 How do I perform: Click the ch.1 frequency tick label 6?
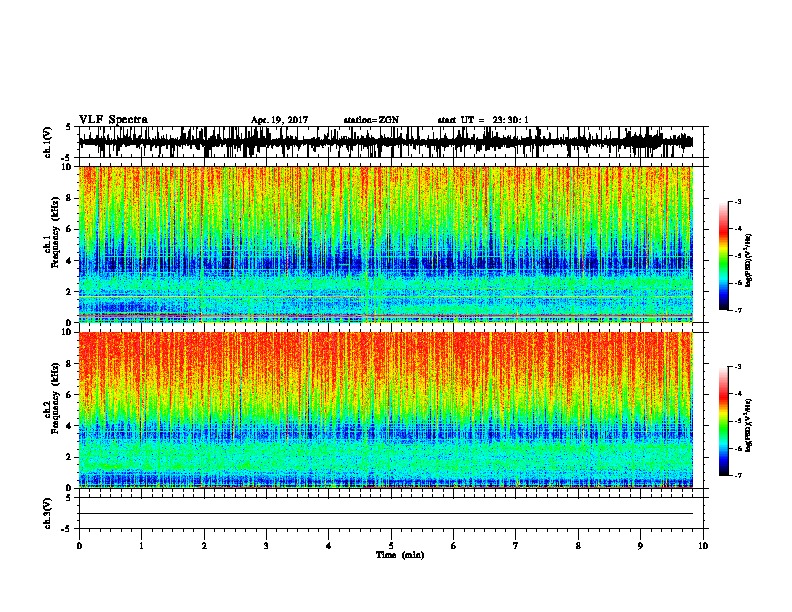[69, 229]
